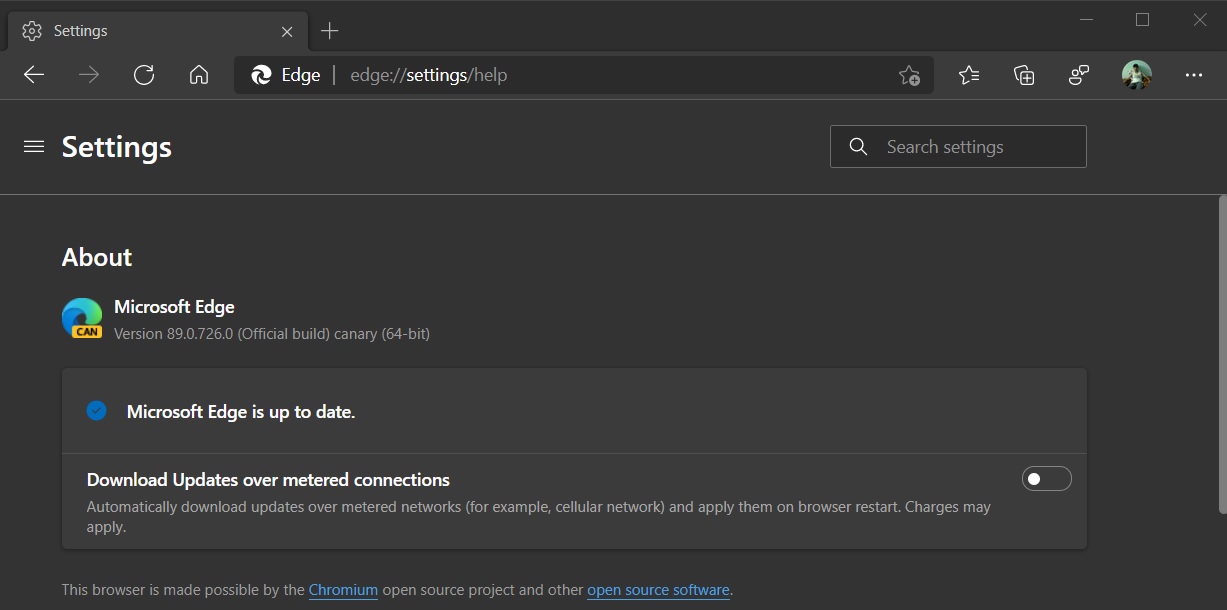Close the Settings tab

[287, 31]
